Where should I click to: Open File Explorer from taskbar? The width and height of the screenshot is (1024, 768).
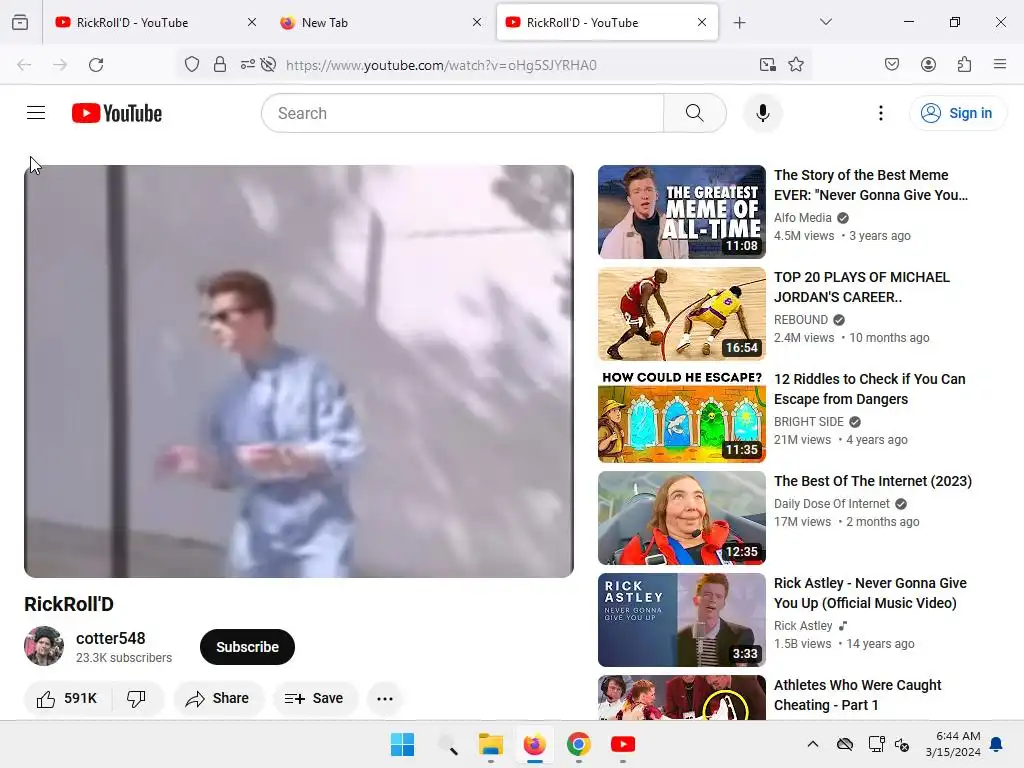pyautogui.click(x=490, y=744)
